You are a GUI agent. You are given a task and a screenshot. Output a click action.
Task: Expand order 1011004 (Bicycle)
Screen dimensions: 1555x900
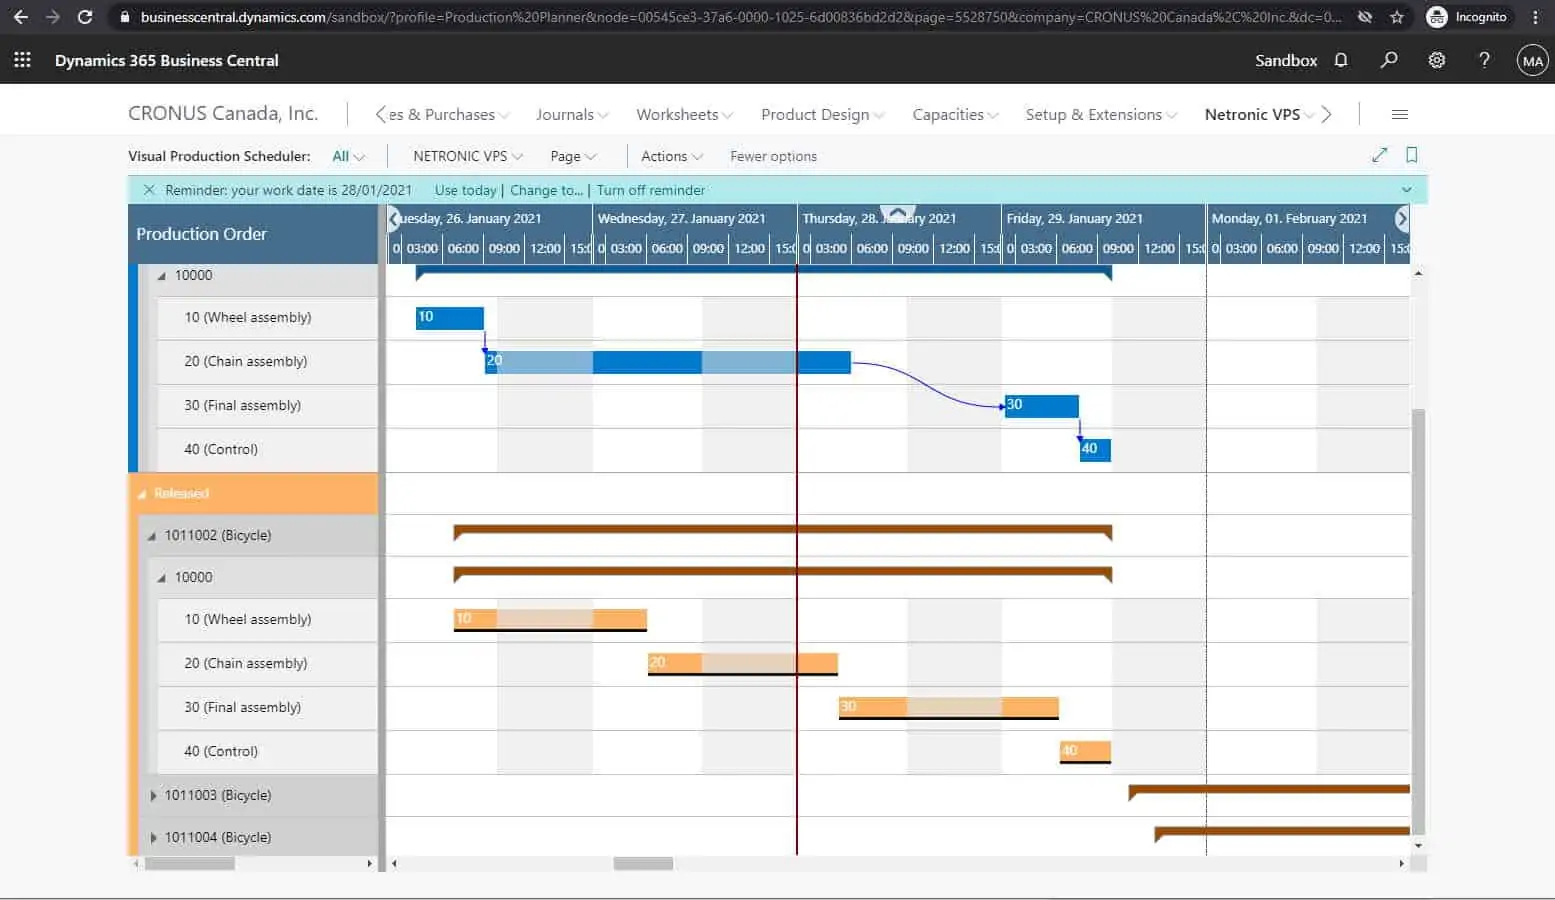(153, 838)
